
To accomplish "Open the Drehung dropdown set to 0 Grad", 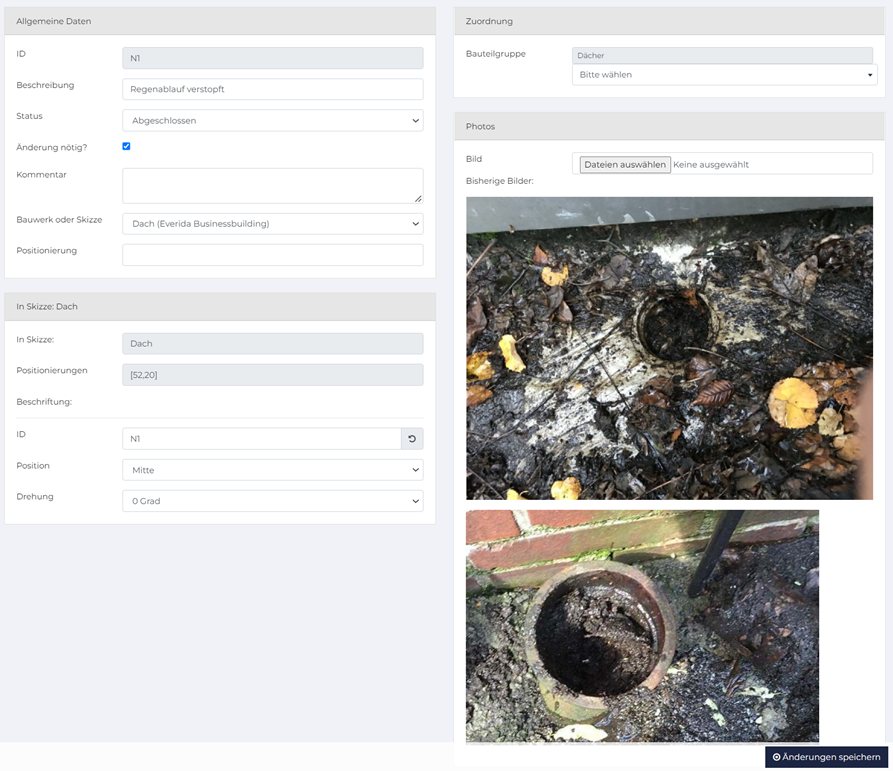I will click(x=273, y=501).
